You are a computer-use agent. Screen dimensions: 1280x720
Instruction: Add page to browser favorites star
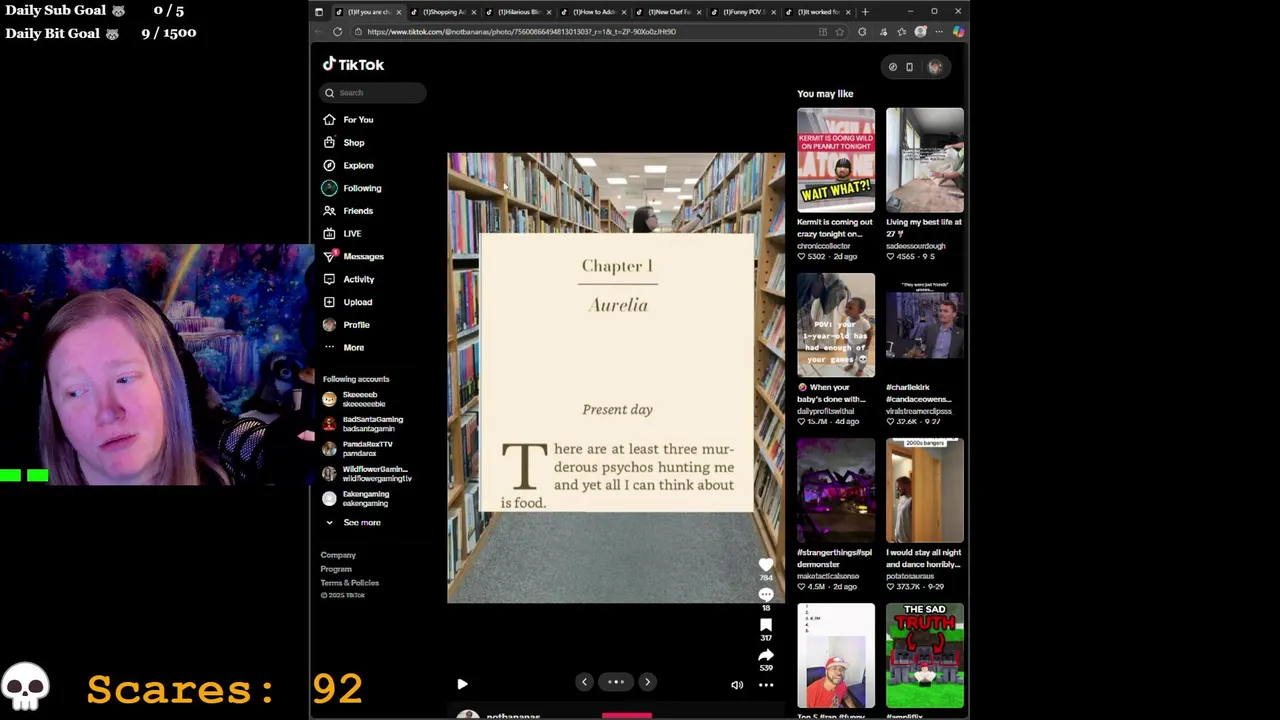point(839,32)
